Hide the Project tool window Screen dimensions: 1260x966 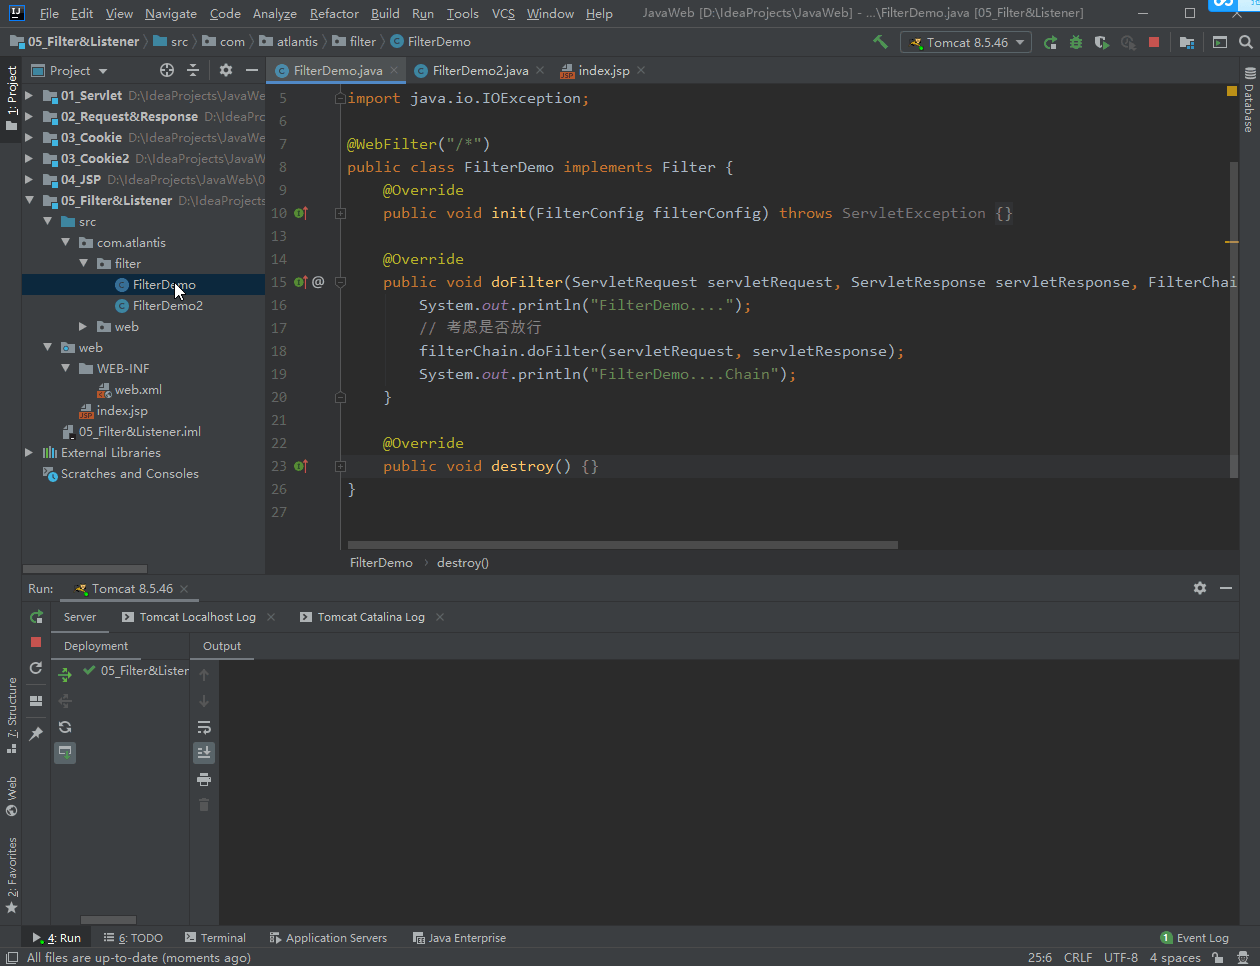pyautogui.click(x=252, y=70)
